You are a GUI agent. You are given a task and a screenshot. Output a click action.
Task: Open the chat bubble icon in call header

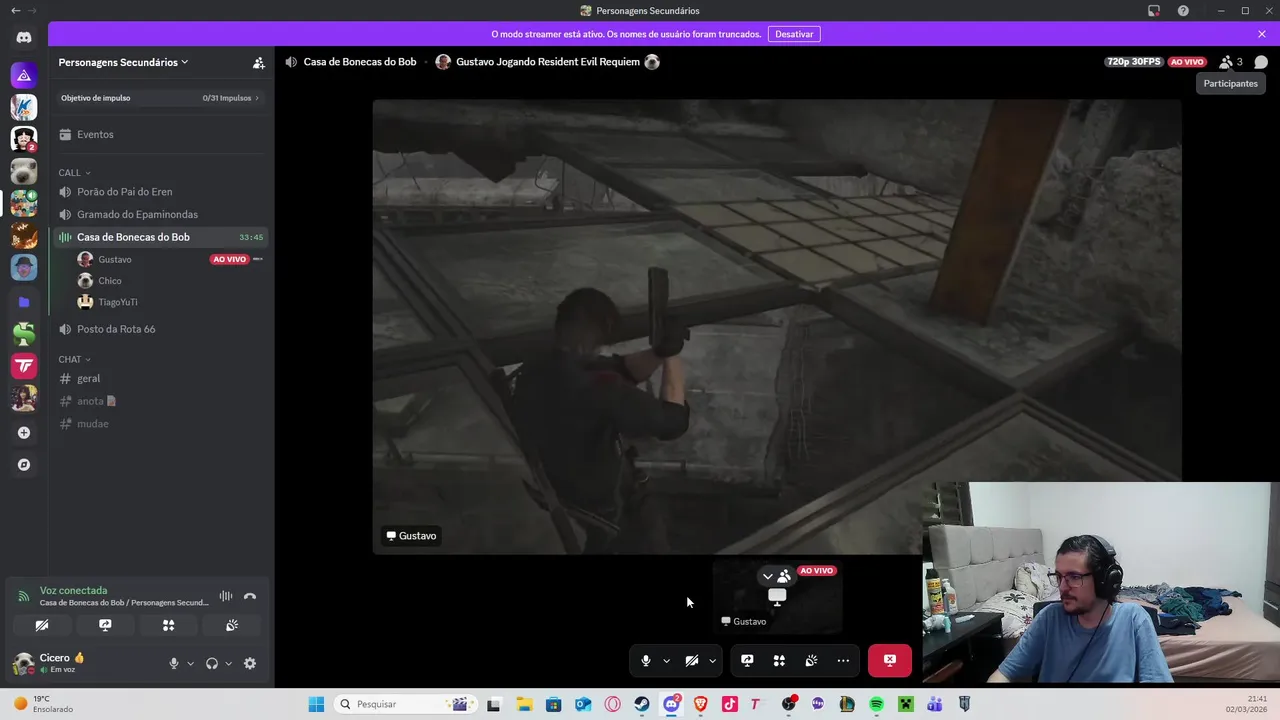1261,62
